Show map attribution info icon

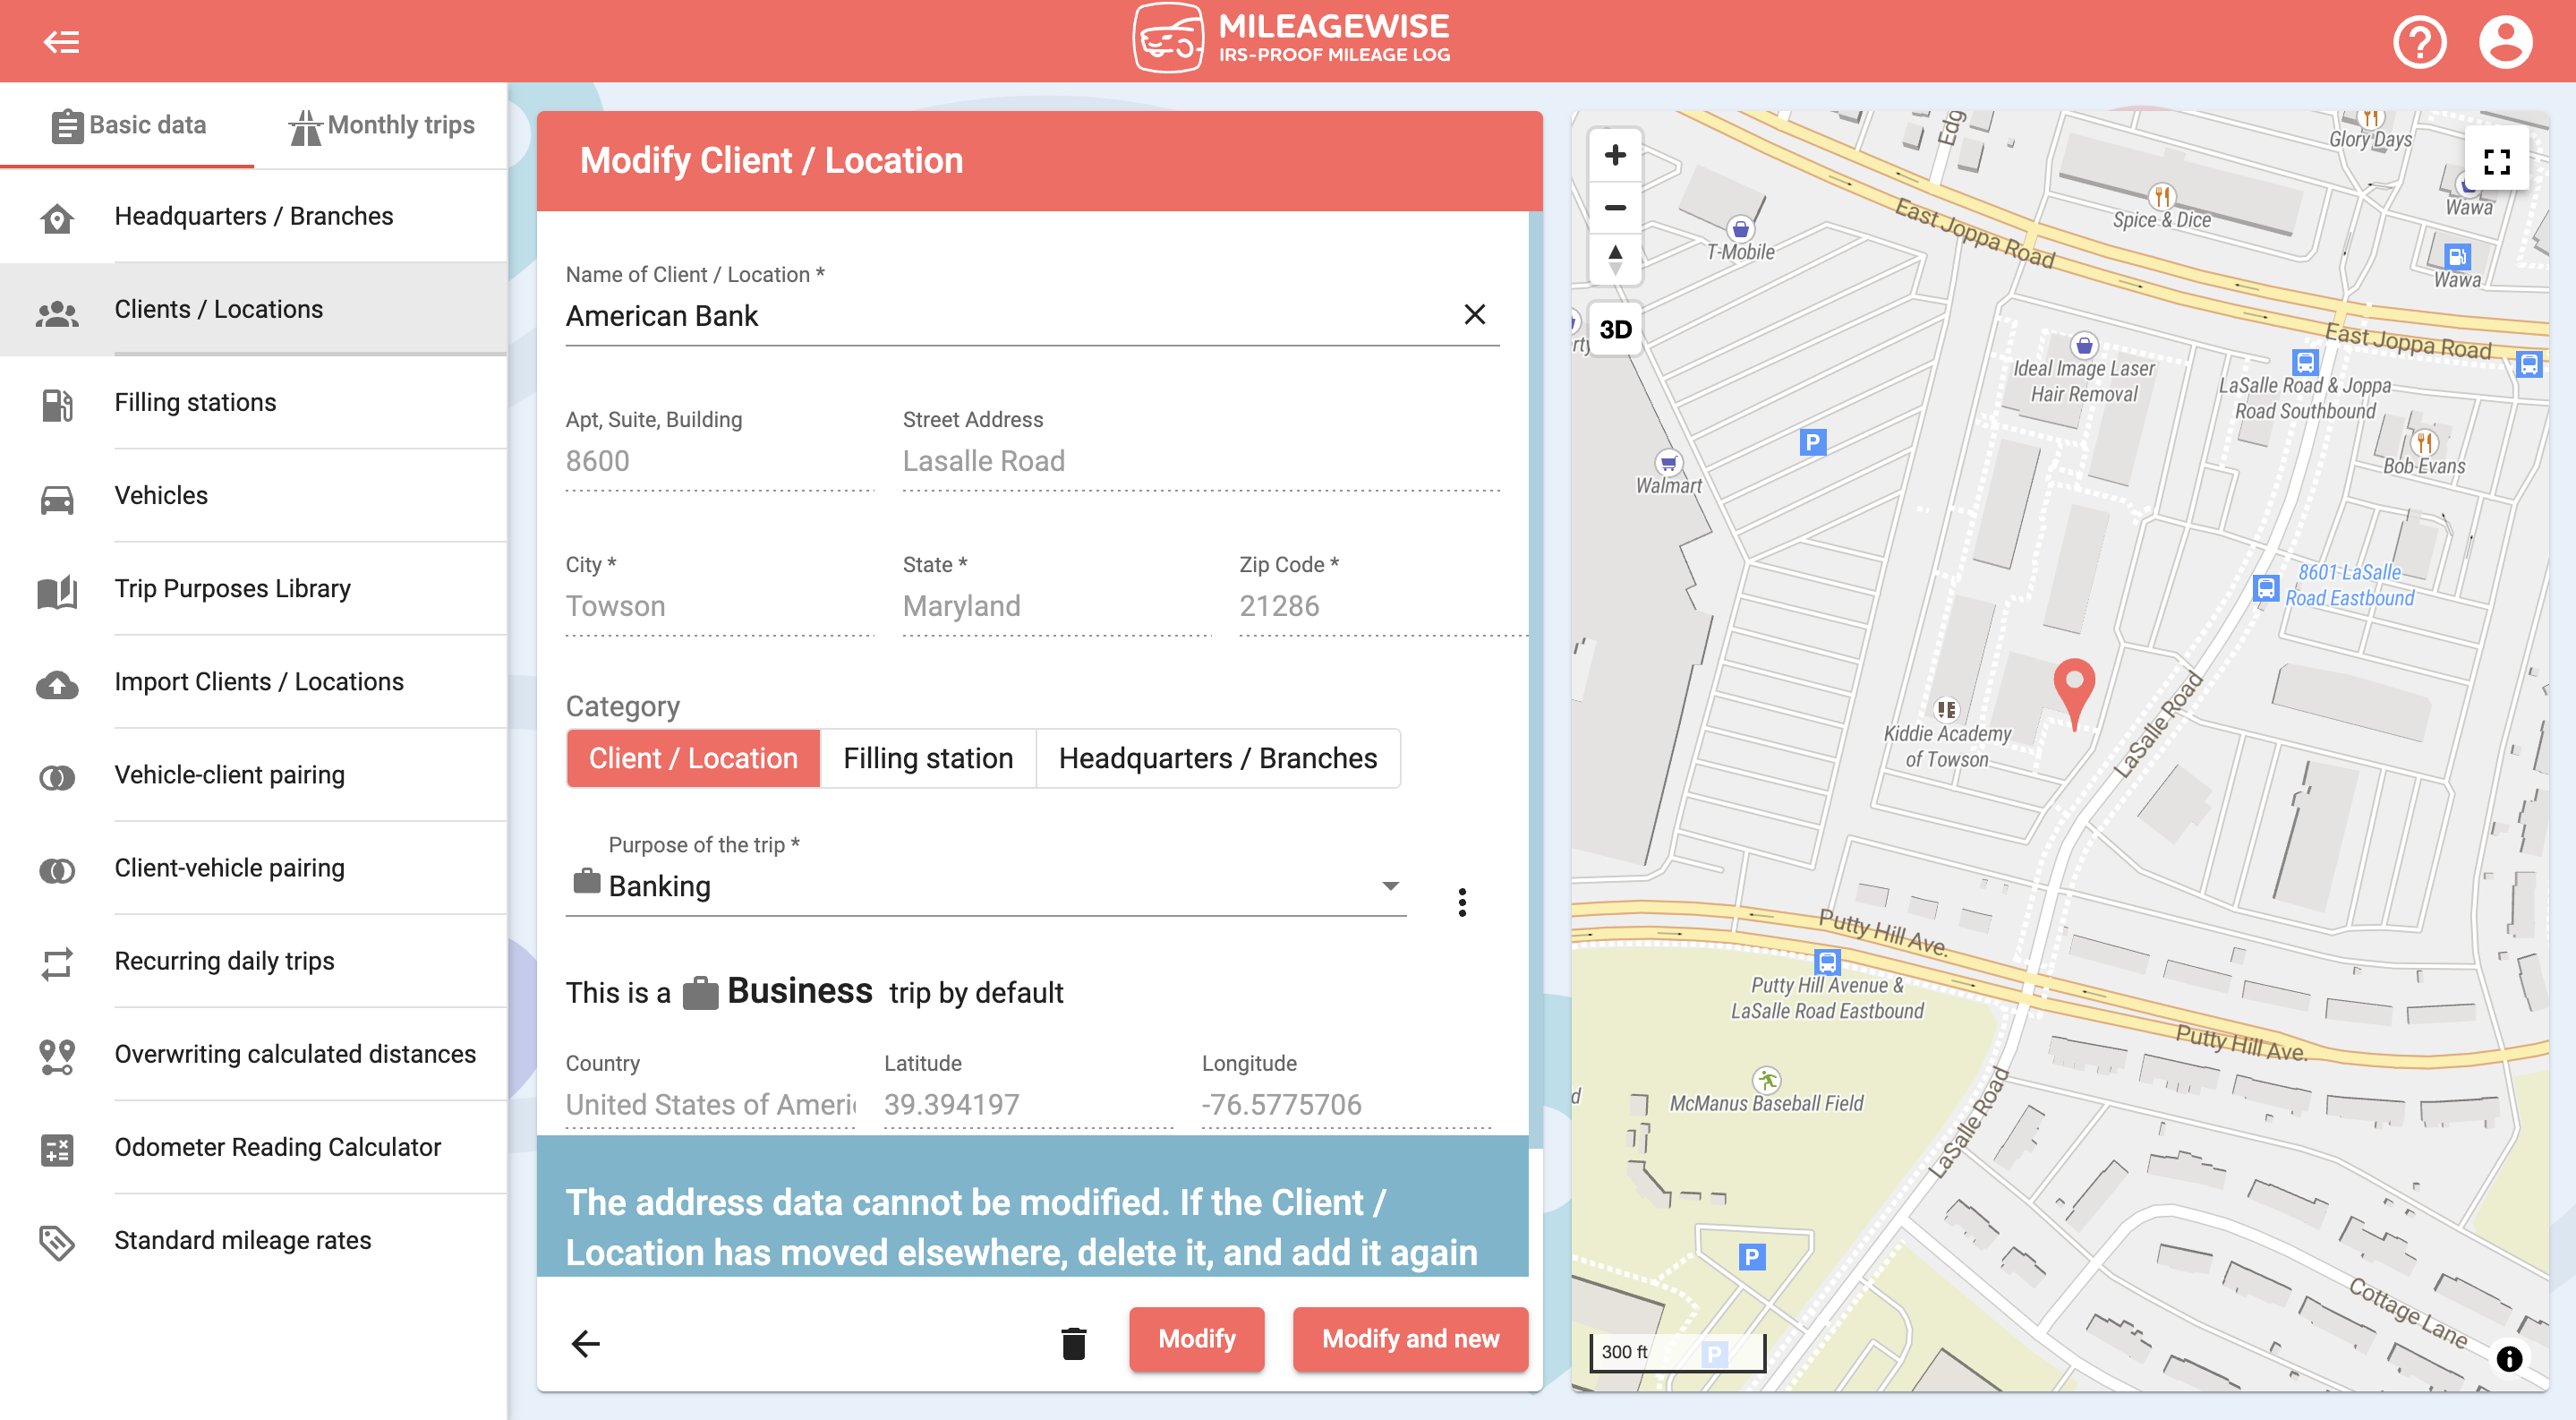tap(2509, 1358)
